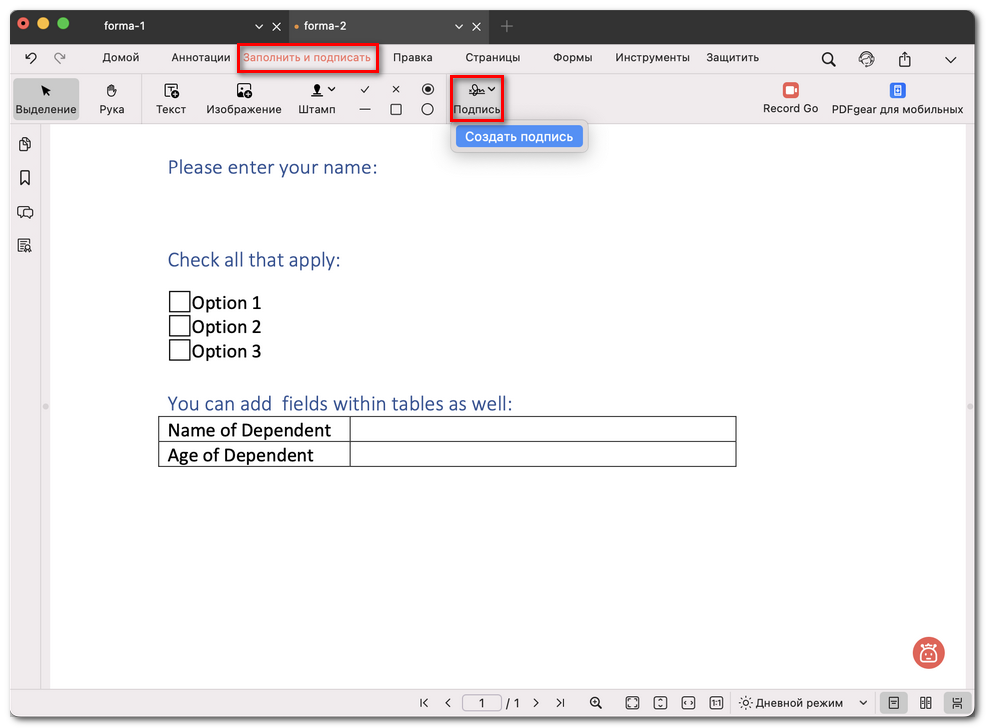Click the zoom in magnifier in status bar
This screenshot has height=728, width=986.
click(596, 703)
